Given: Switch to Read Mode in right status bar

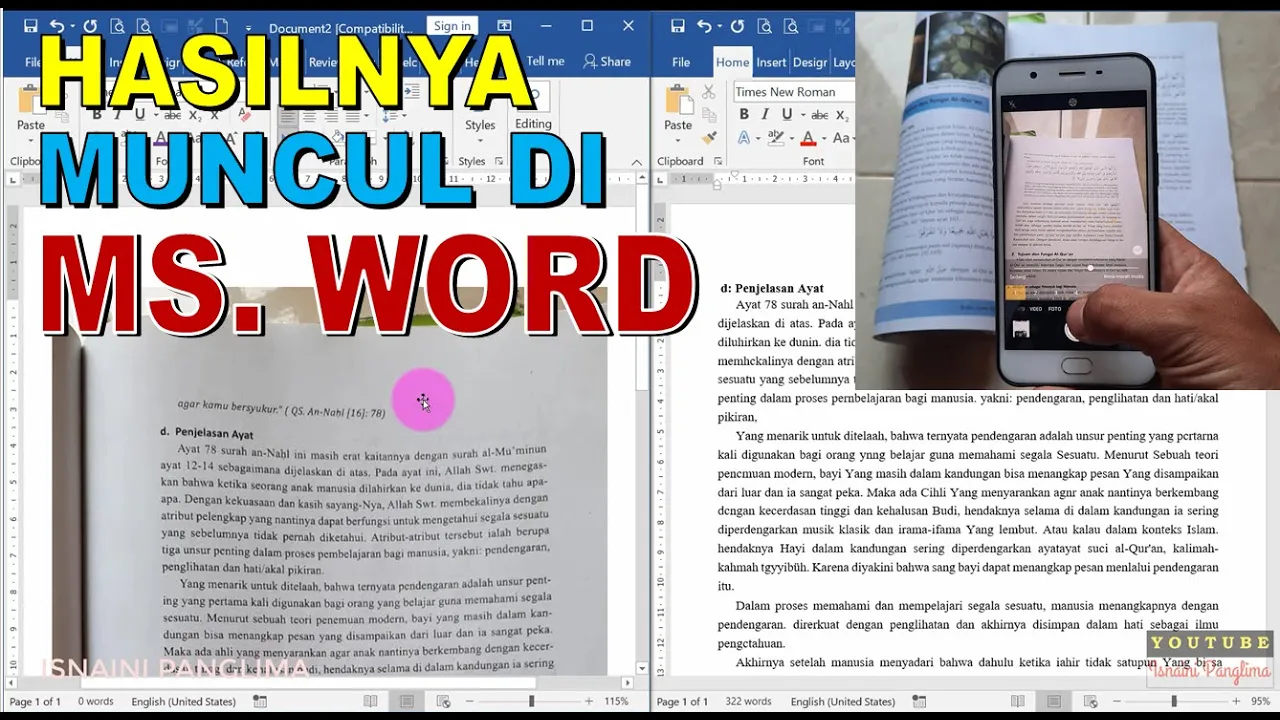Looking at the screenshot, I should coord(1017,702).
